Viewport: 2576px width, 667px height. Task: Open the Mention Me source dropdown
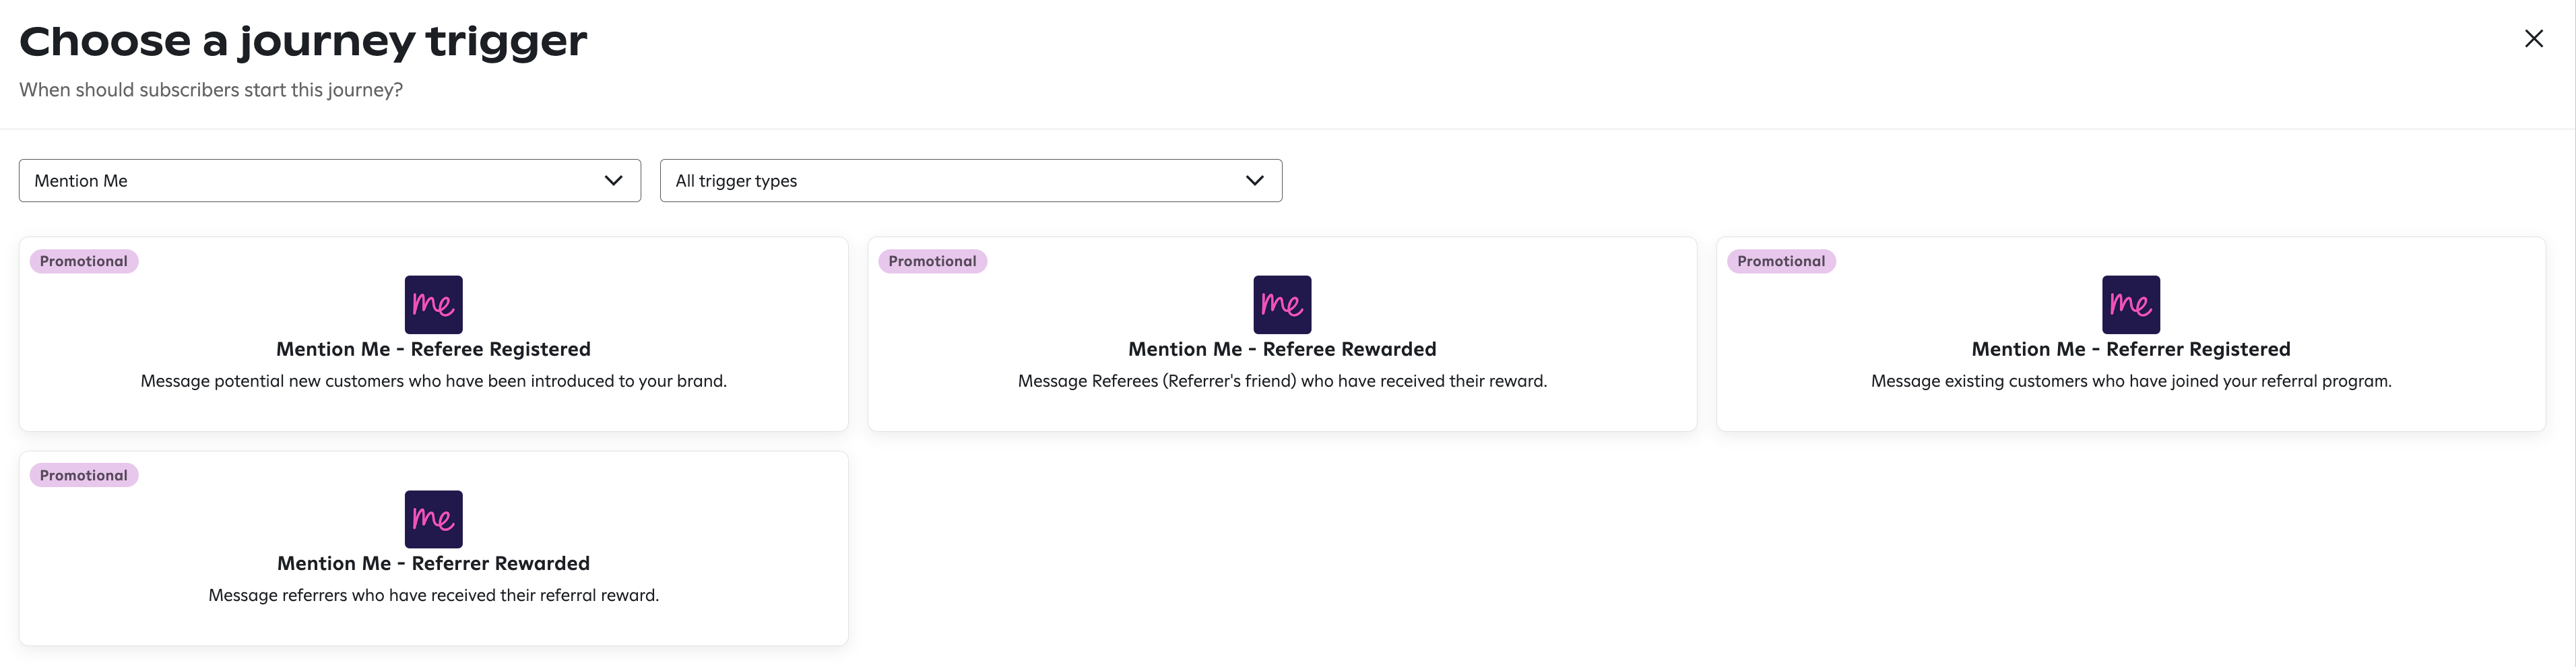tap(330, 181)
